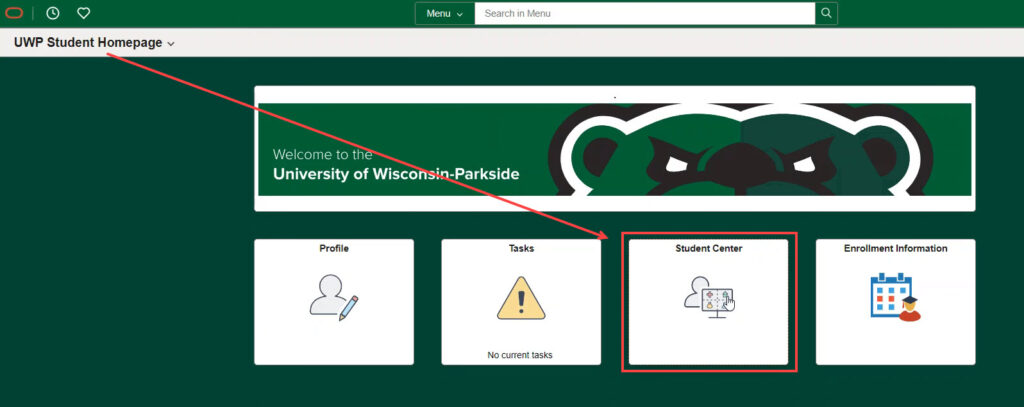This screenshot has width=1024, height=407.
Task: Open the Profile tile title
Action: point(334,248)
